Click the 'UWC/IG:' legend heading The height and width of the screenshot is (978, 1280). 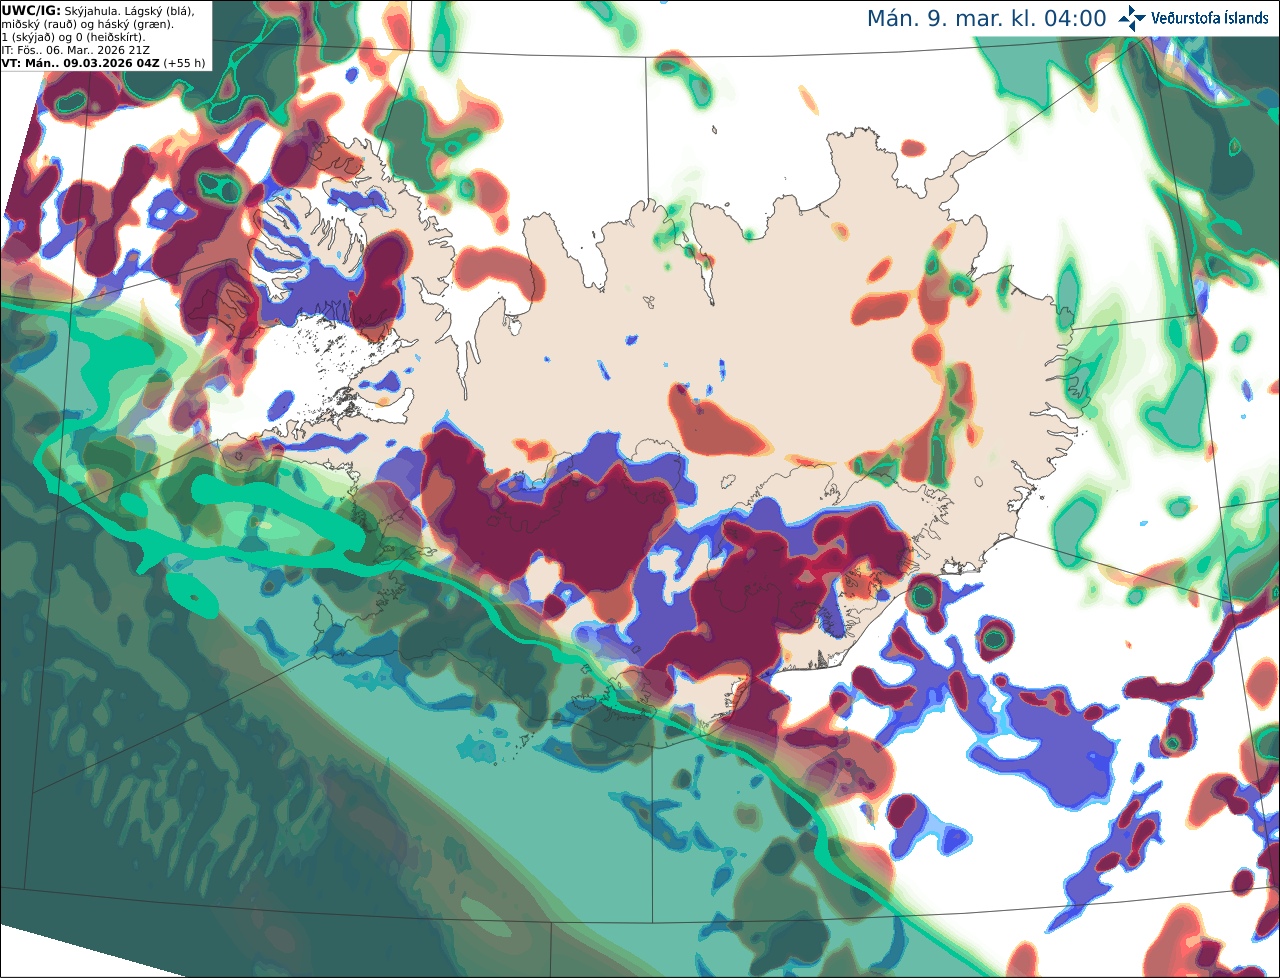point(31,10)
